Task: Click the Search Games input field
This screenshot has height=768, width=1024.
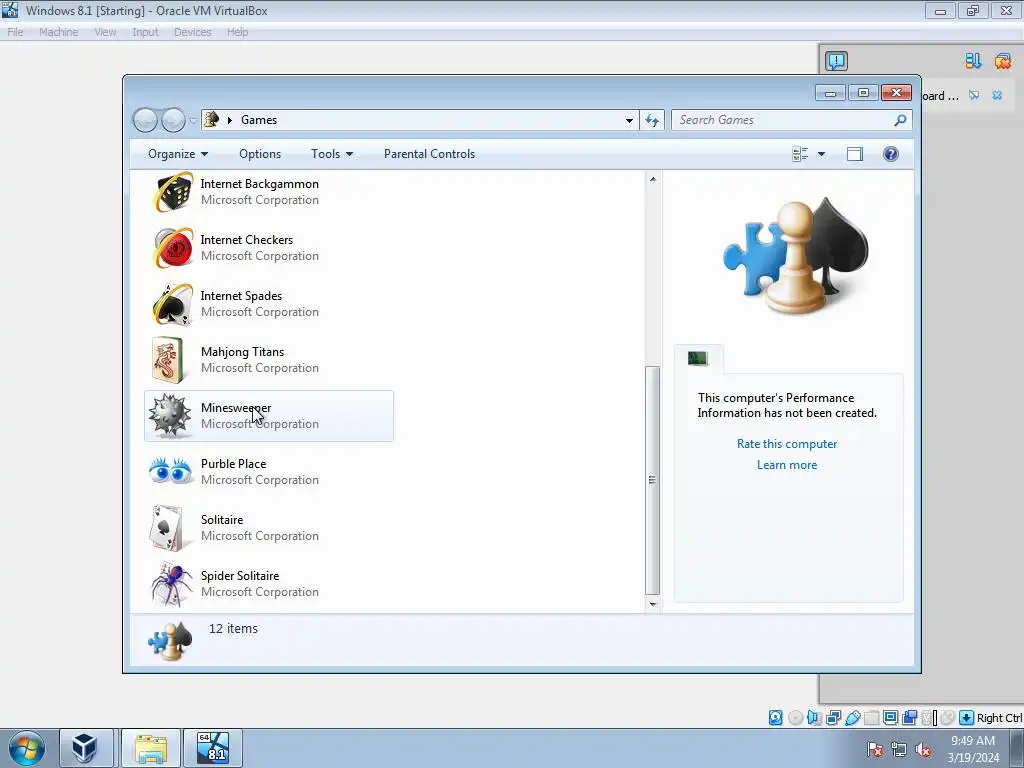Action: point(782,120)
